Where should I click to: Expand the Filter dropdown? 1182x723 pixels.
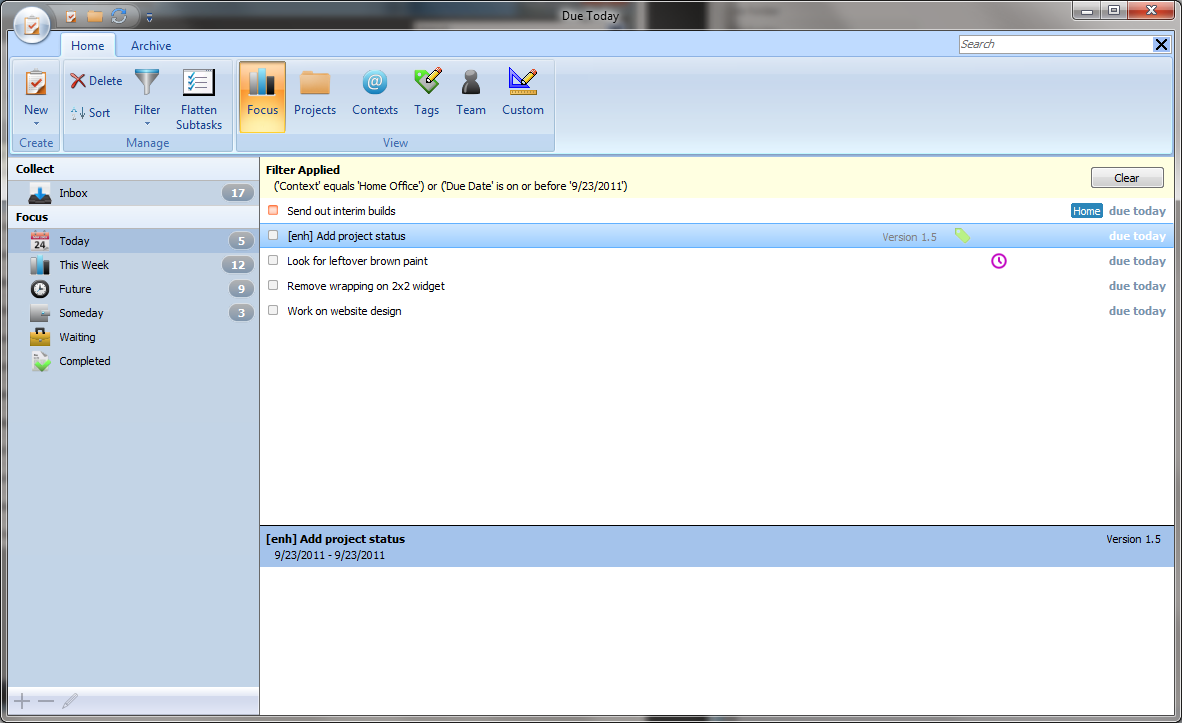pos(147,123)
